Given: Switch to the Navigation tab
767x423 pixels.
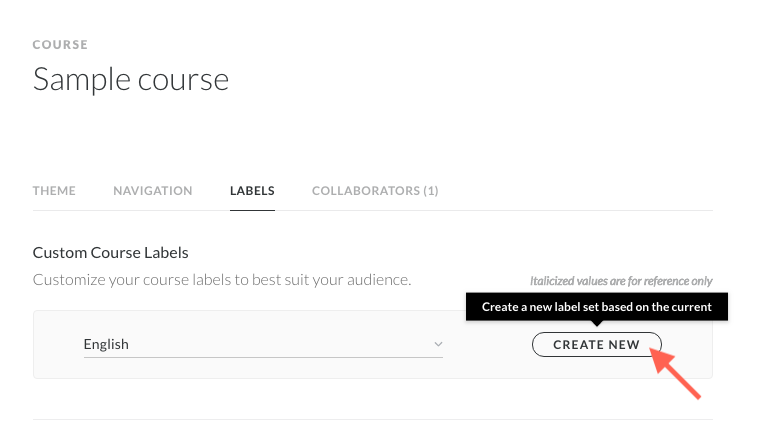Looking at the screenshot, I should click(x=152, y=190).
